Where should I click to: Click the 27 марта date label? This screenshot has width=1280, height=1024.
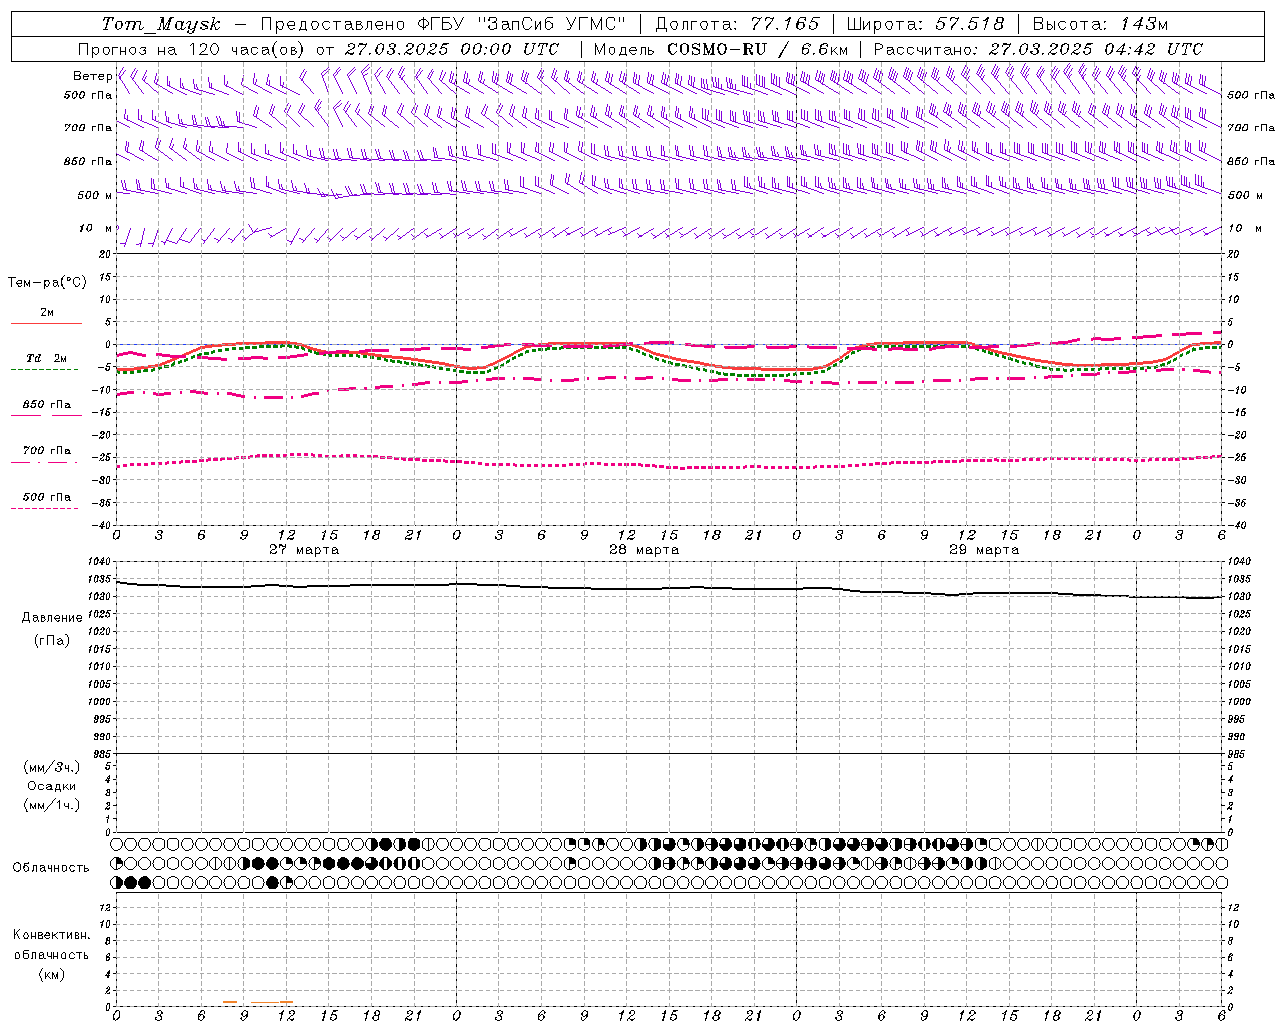(x=304, y=550)
